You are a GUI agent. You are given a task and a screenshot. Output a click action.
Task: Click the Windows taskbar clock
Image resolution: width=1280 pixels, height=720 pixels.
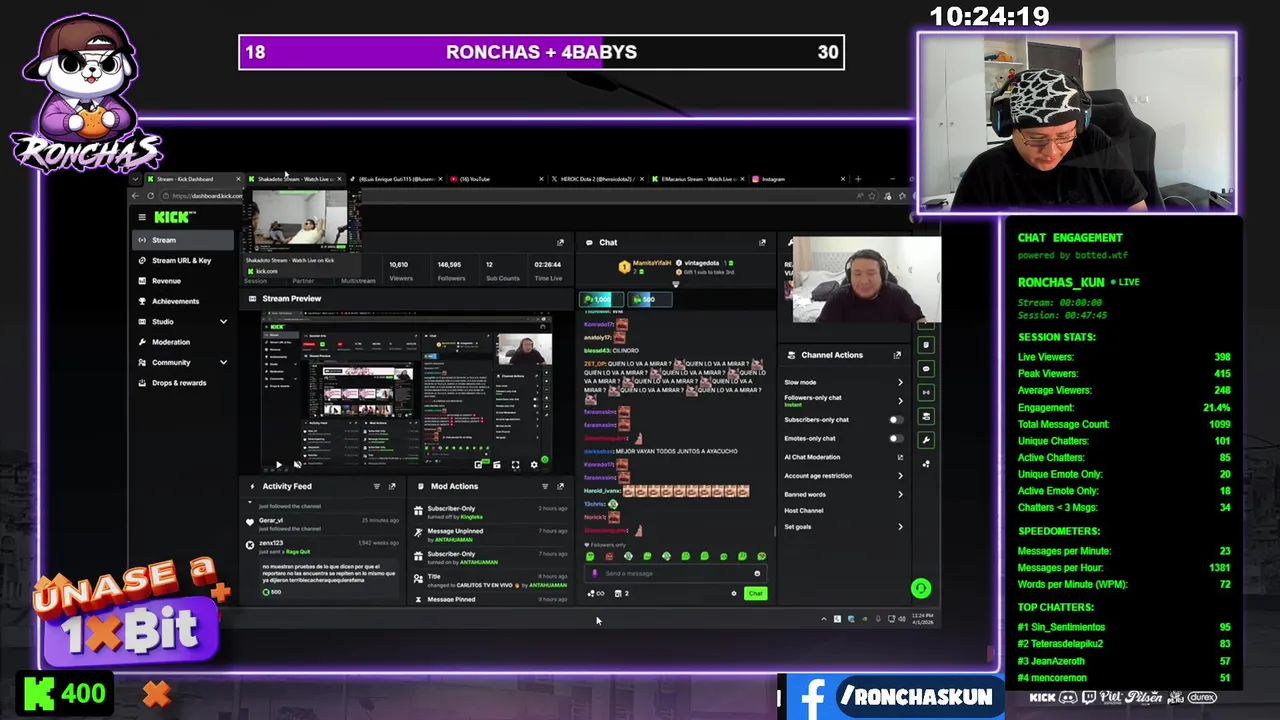coord(923,619)
